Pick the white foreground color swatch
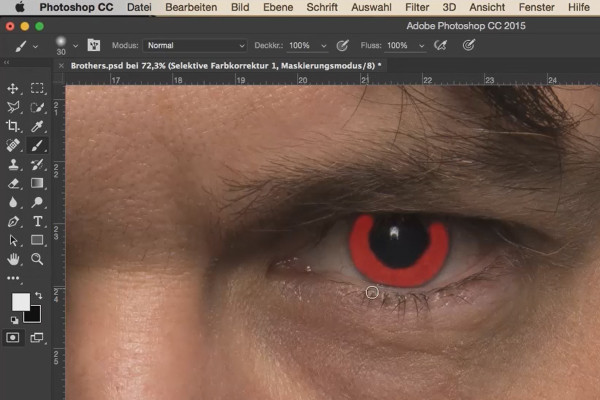600x400 pixels. pyautogui.click(x=19, y=301)
